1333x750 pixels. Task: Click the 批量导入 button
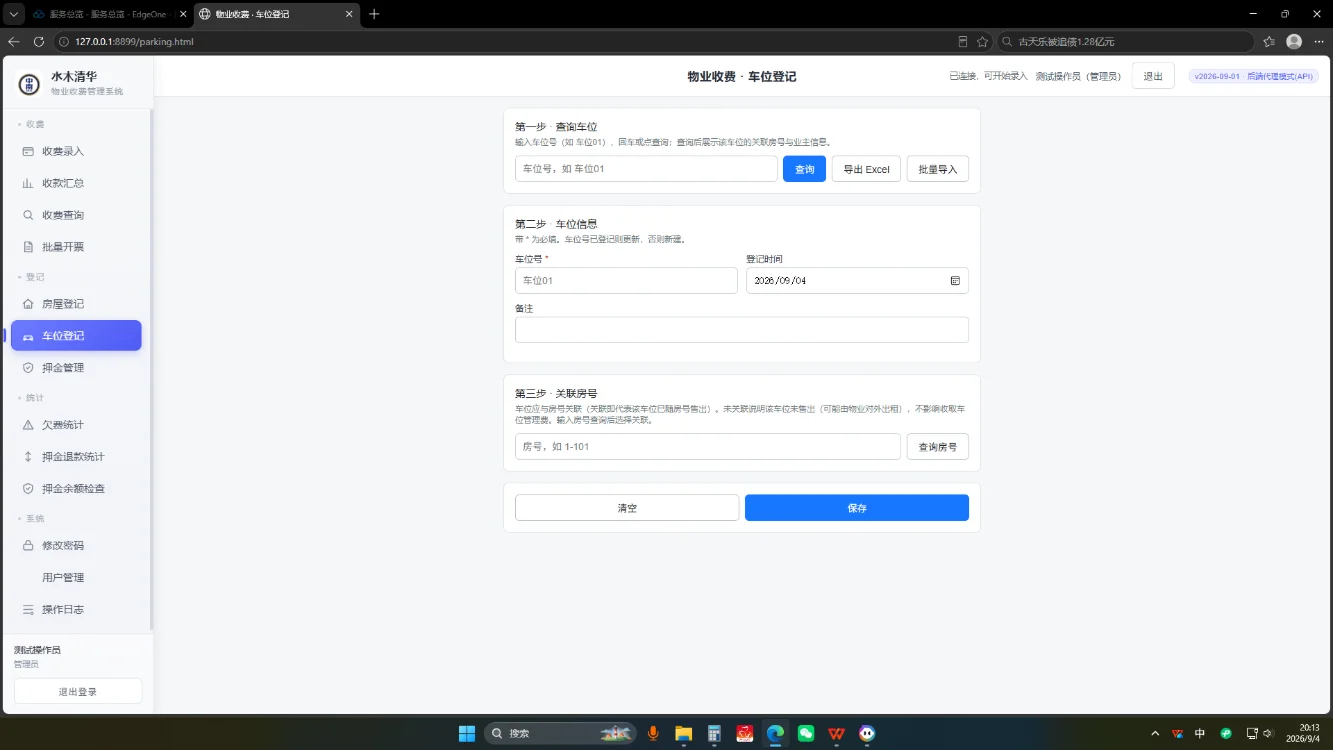pos(938,169)
